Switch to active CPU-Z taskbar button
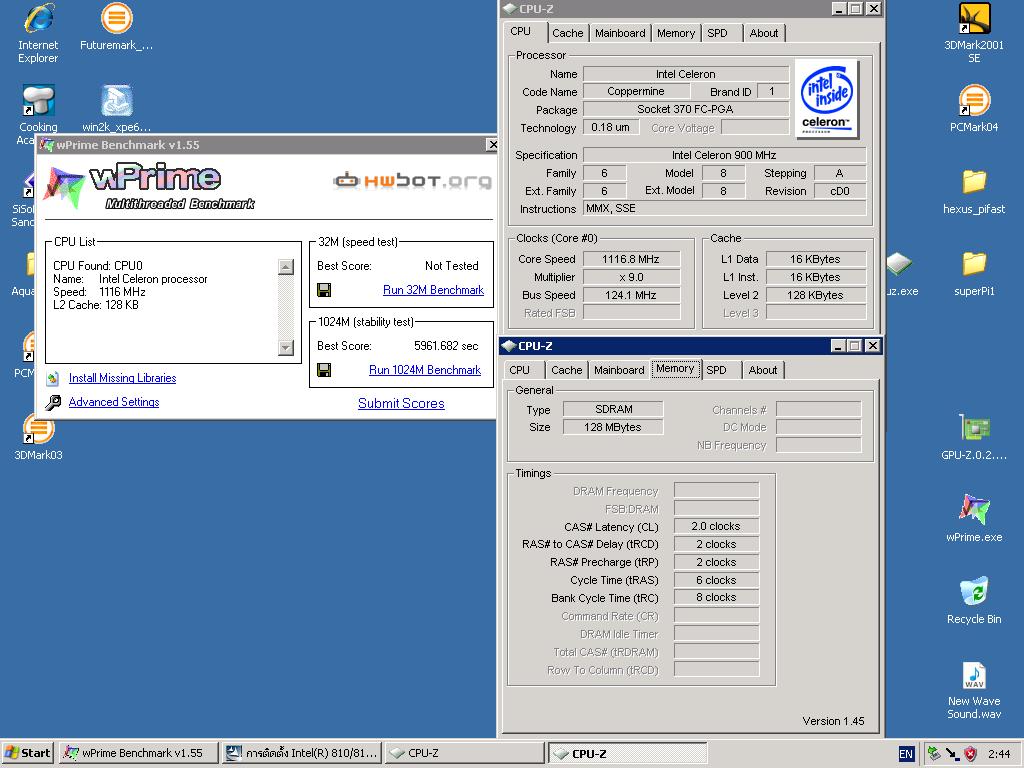Viewport: 1024px width, 768px height. 628,753
